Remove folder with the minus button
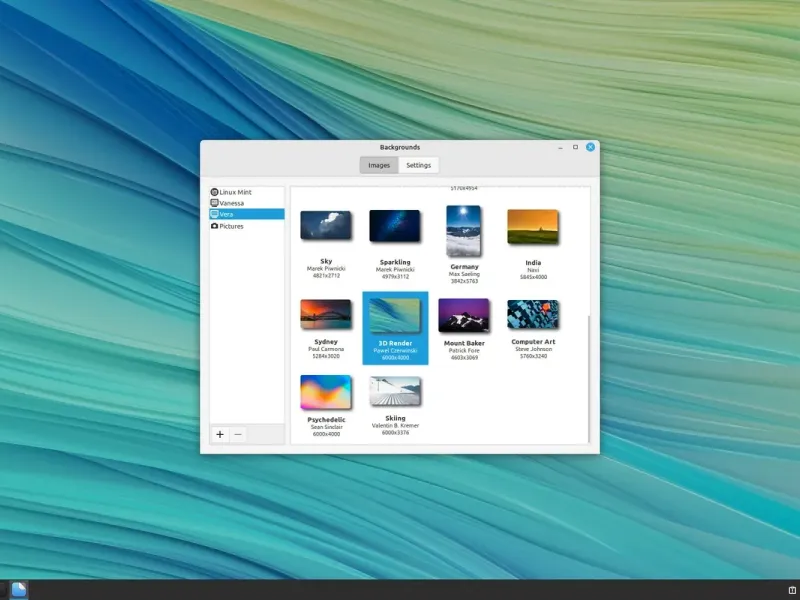The width and height of the screenshot is (800, 600). (x=238, y=435)
